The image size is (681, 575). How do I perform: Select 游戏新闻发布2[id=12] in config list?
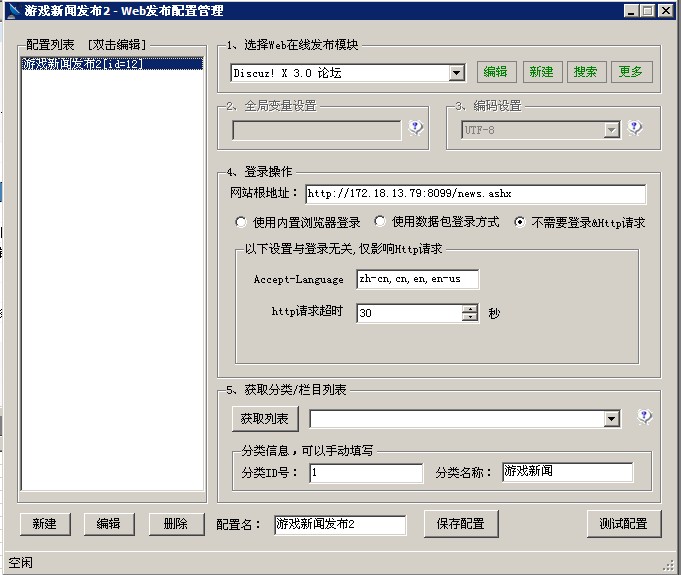112,64
